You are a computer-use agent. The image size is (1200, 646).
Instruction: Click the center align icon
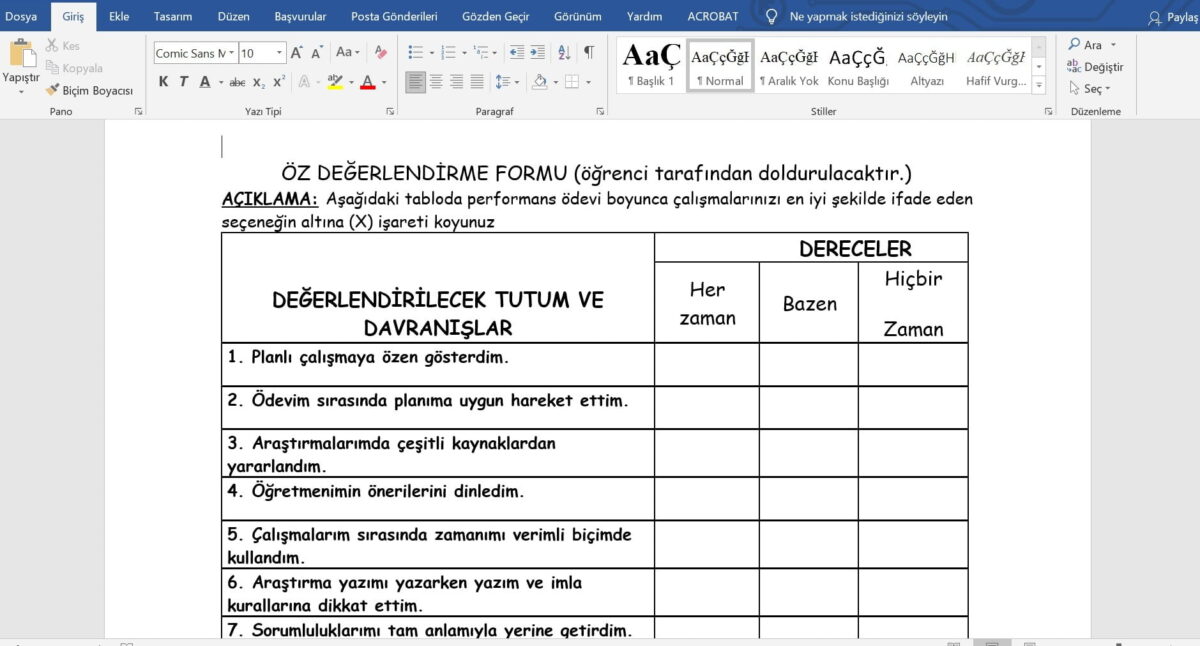pos(436,82)
